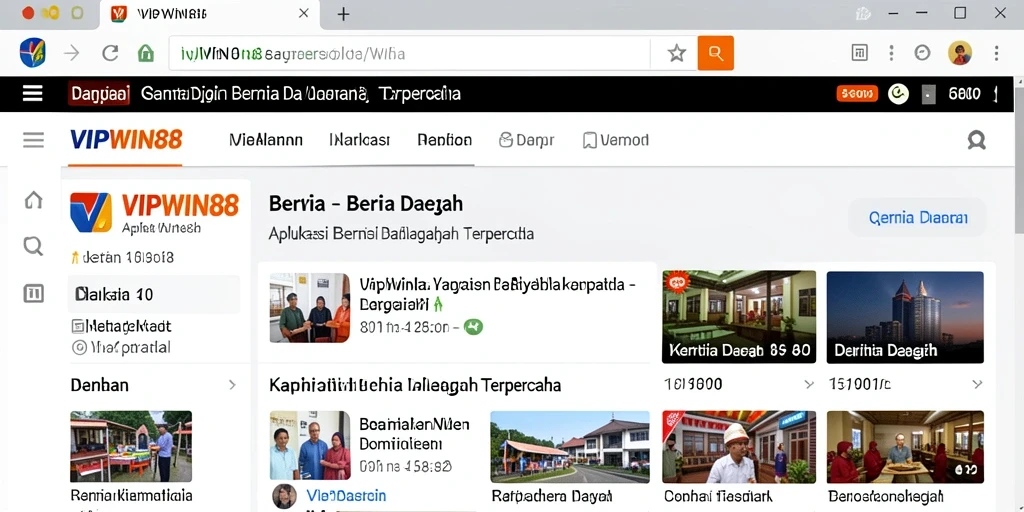Open the VipWinla article thumbnail
The image size is (1024, 512).
310,308
